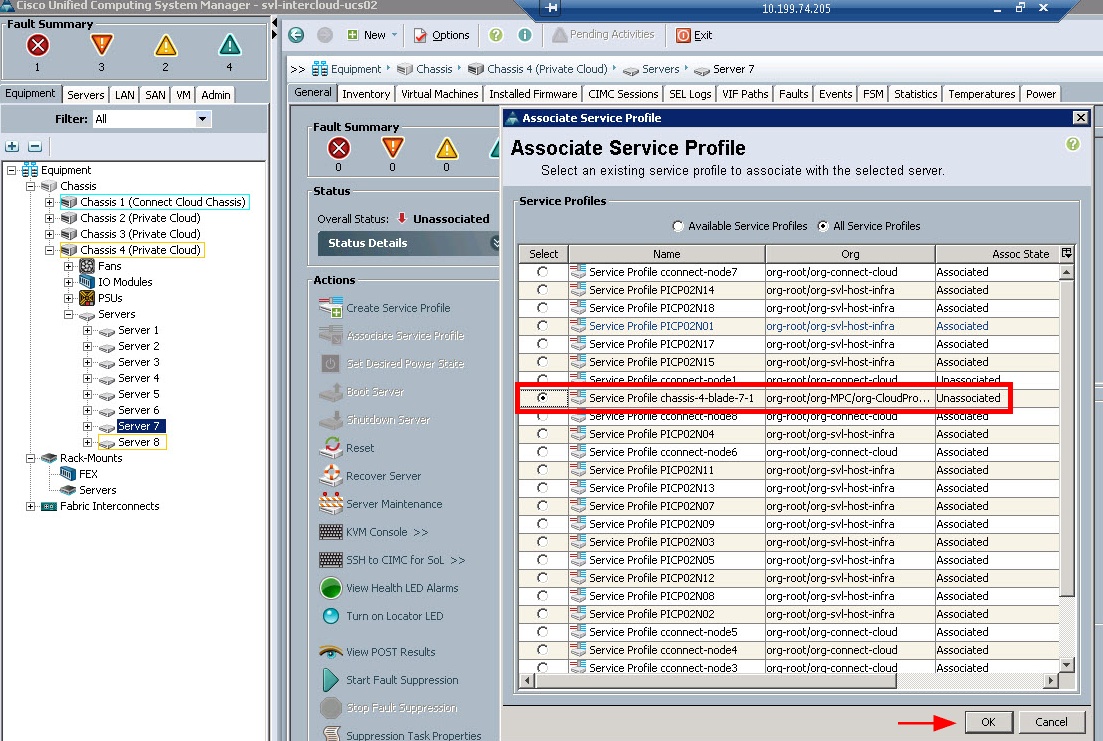Collapse the Rack-Mounts tree node

pyautogui.click(x=30, y=458)
